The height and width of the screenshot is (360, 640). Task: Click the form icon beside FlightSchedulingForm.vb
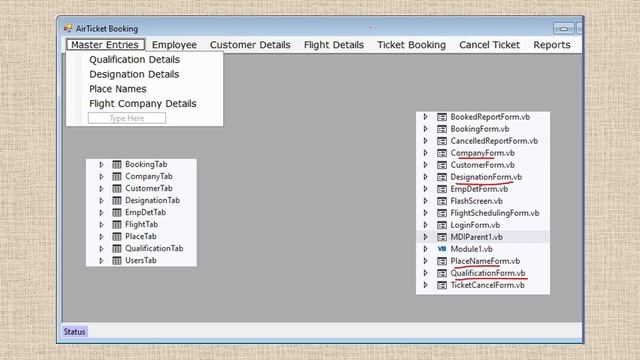click(x=442, y=213)
